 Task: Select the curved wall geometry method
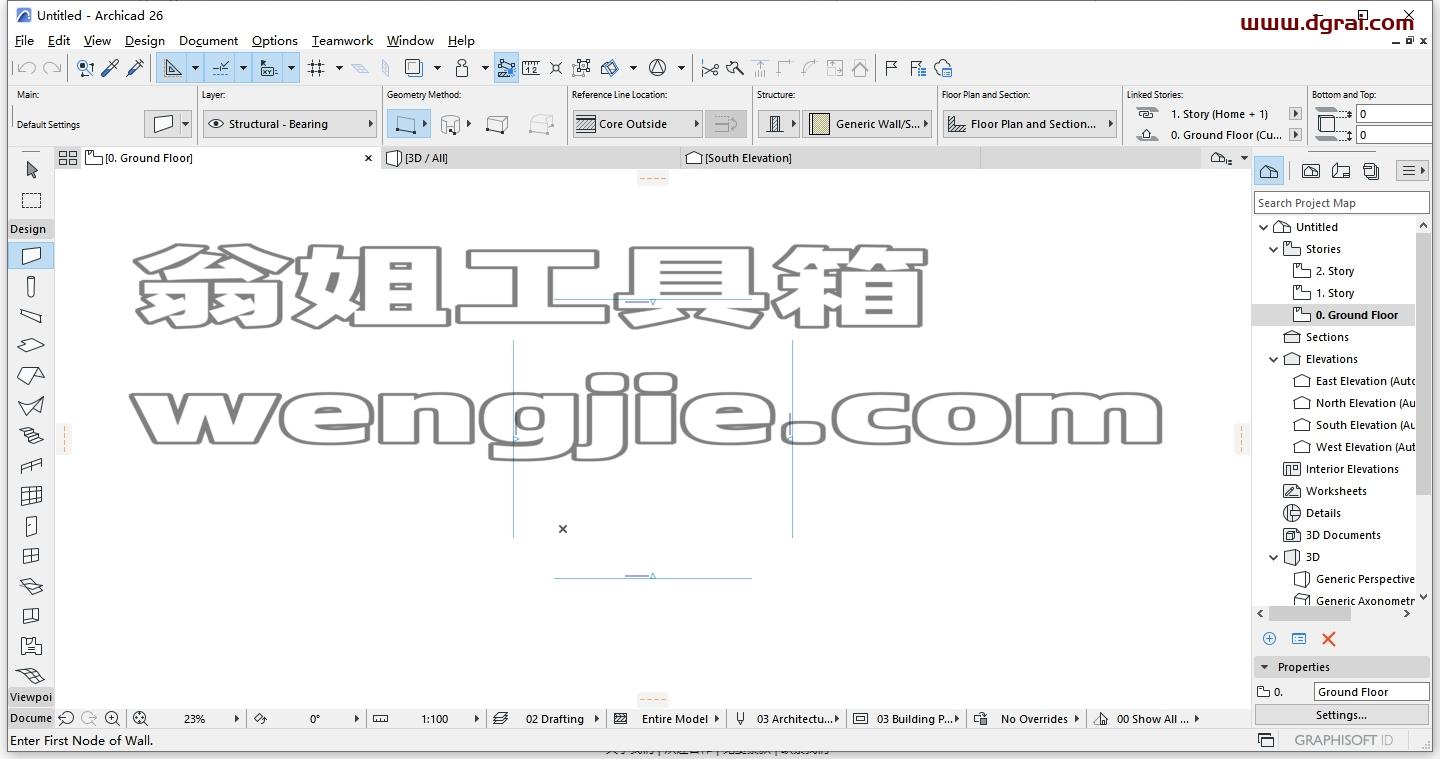click(450, 124)
